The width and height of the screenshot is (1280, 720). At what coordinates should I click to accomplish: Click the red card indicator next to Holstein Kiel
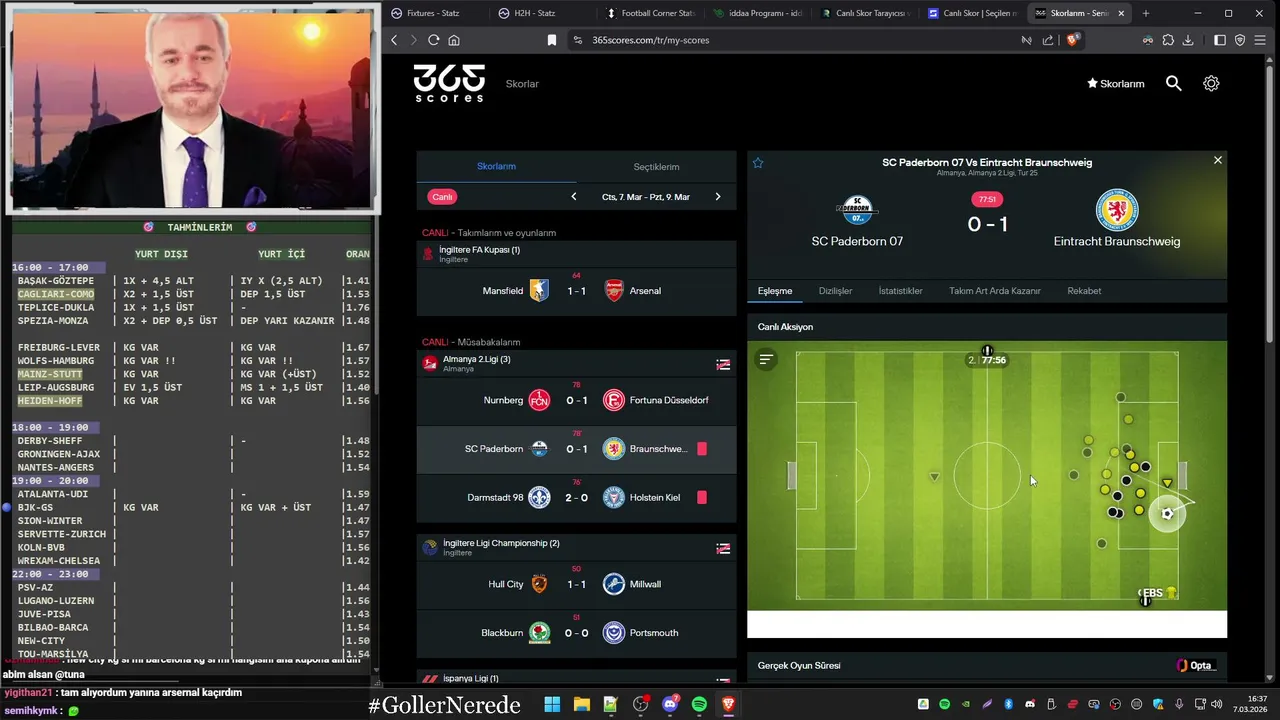coord(701,497)
